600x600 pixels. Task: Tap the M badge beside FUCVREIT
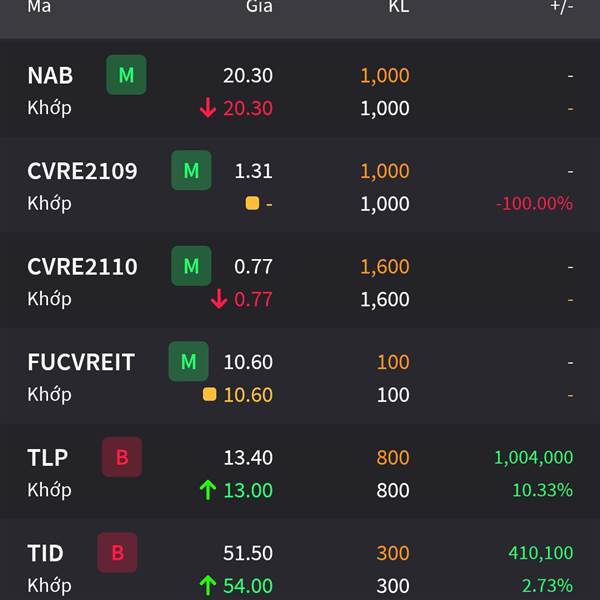(189, 362)
